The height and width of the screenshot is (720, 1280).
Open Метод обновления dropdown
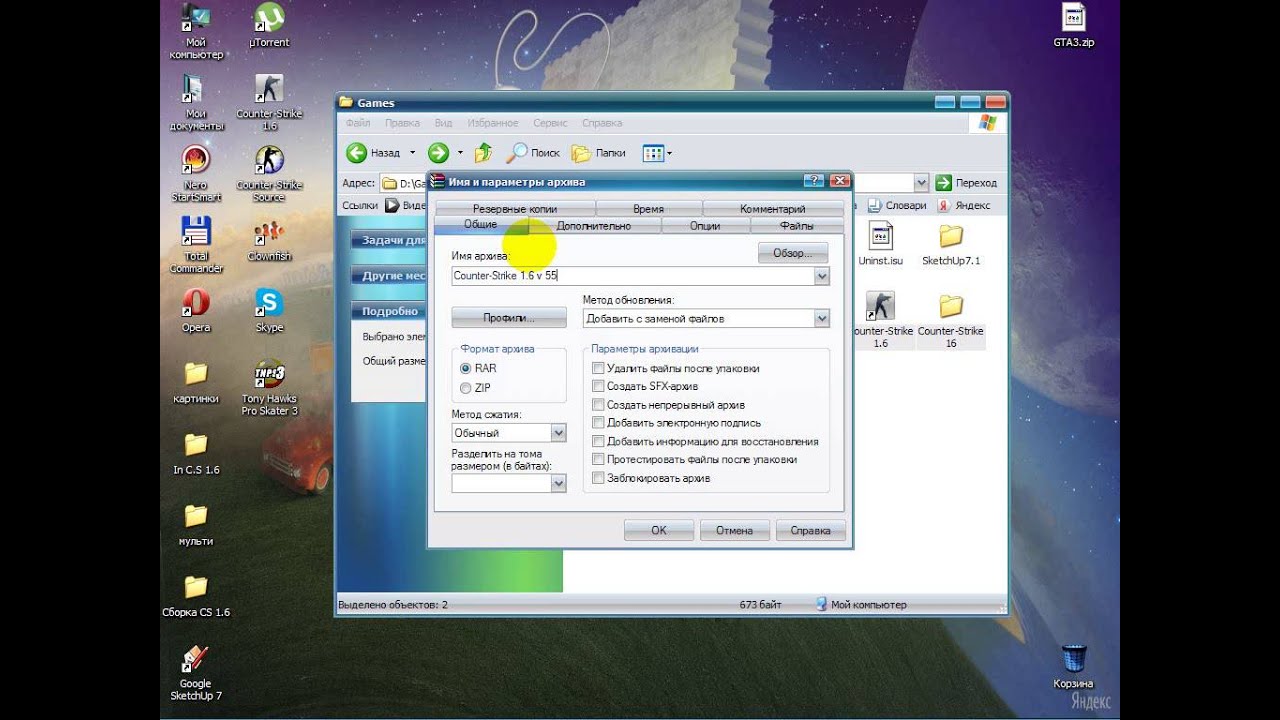821,319
